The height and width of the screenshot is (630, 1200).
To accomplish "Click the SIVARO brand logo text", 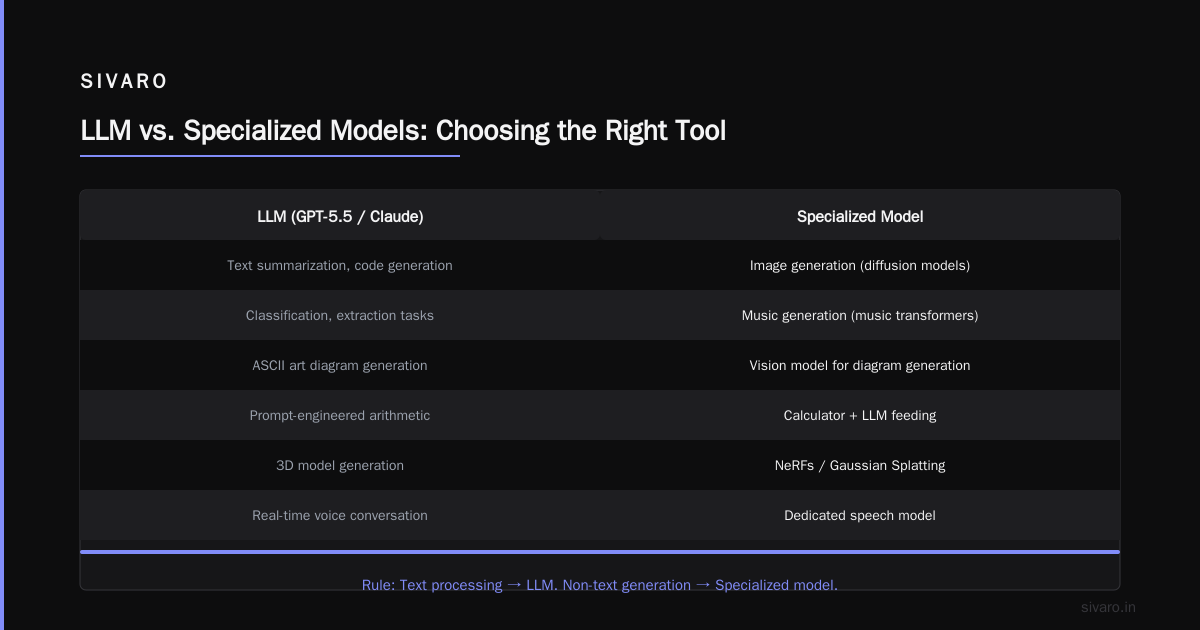I will 125,82.
